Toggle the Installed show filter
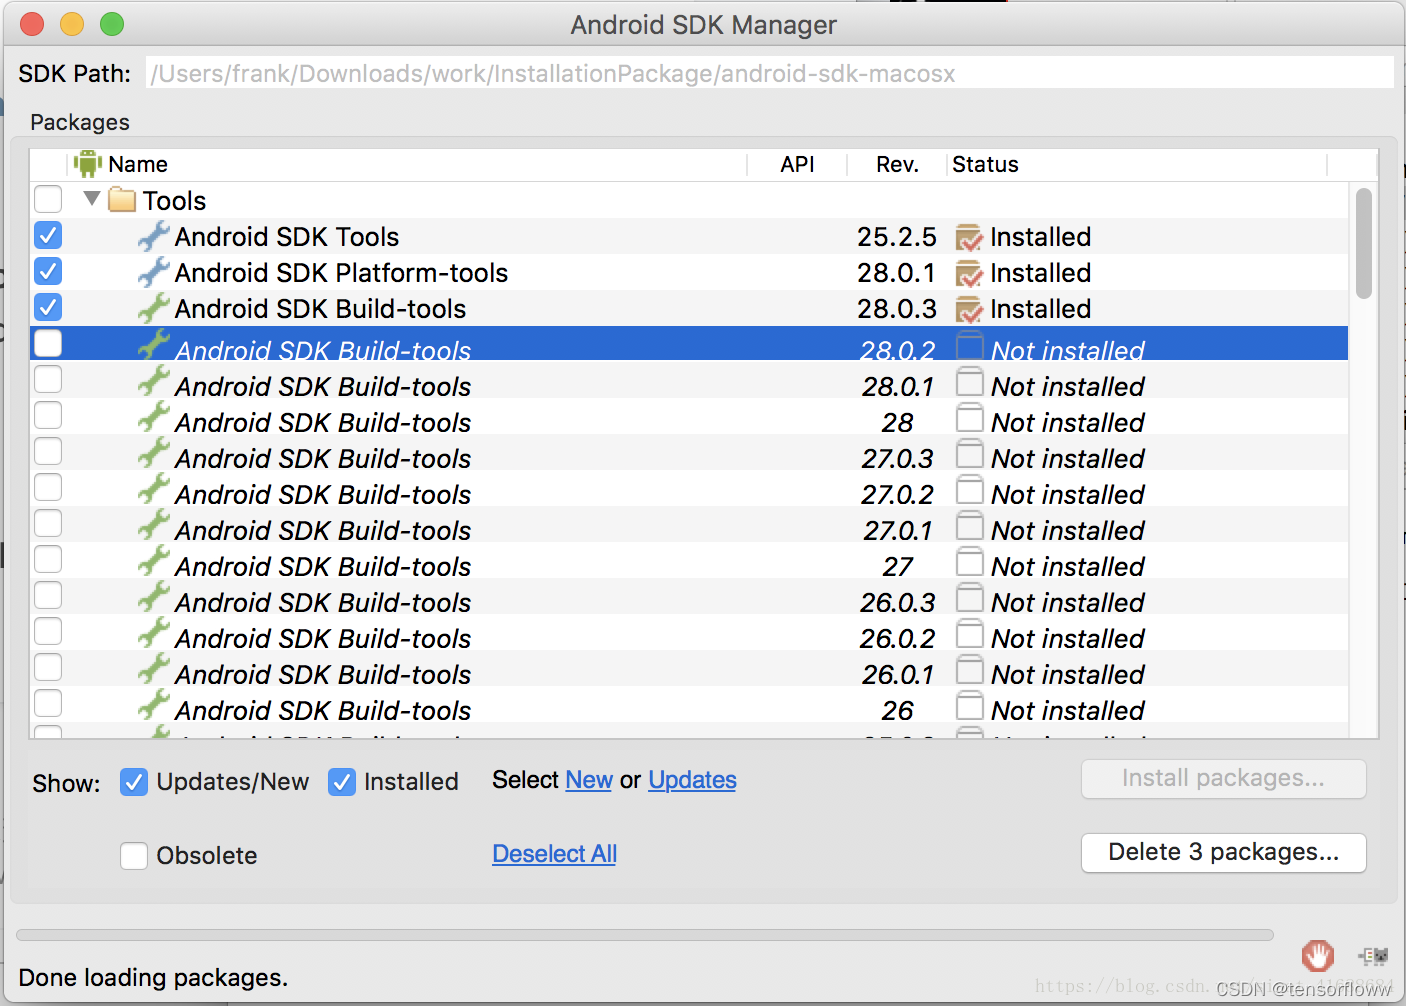 (342, 782)
